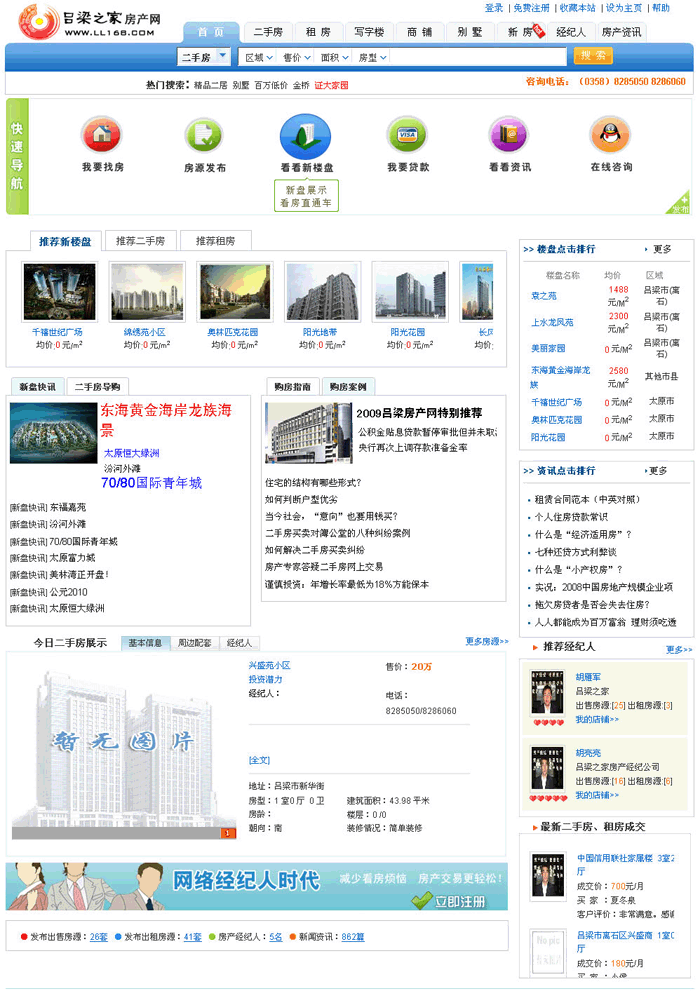
Task: Expand the 房型 filter dropdown
Action: tap(372, 57)
